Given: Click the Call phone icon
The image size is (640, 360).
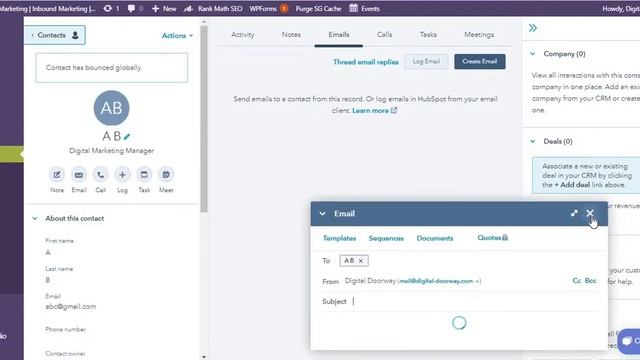Looking at the screenshot, I should (100, 175).
